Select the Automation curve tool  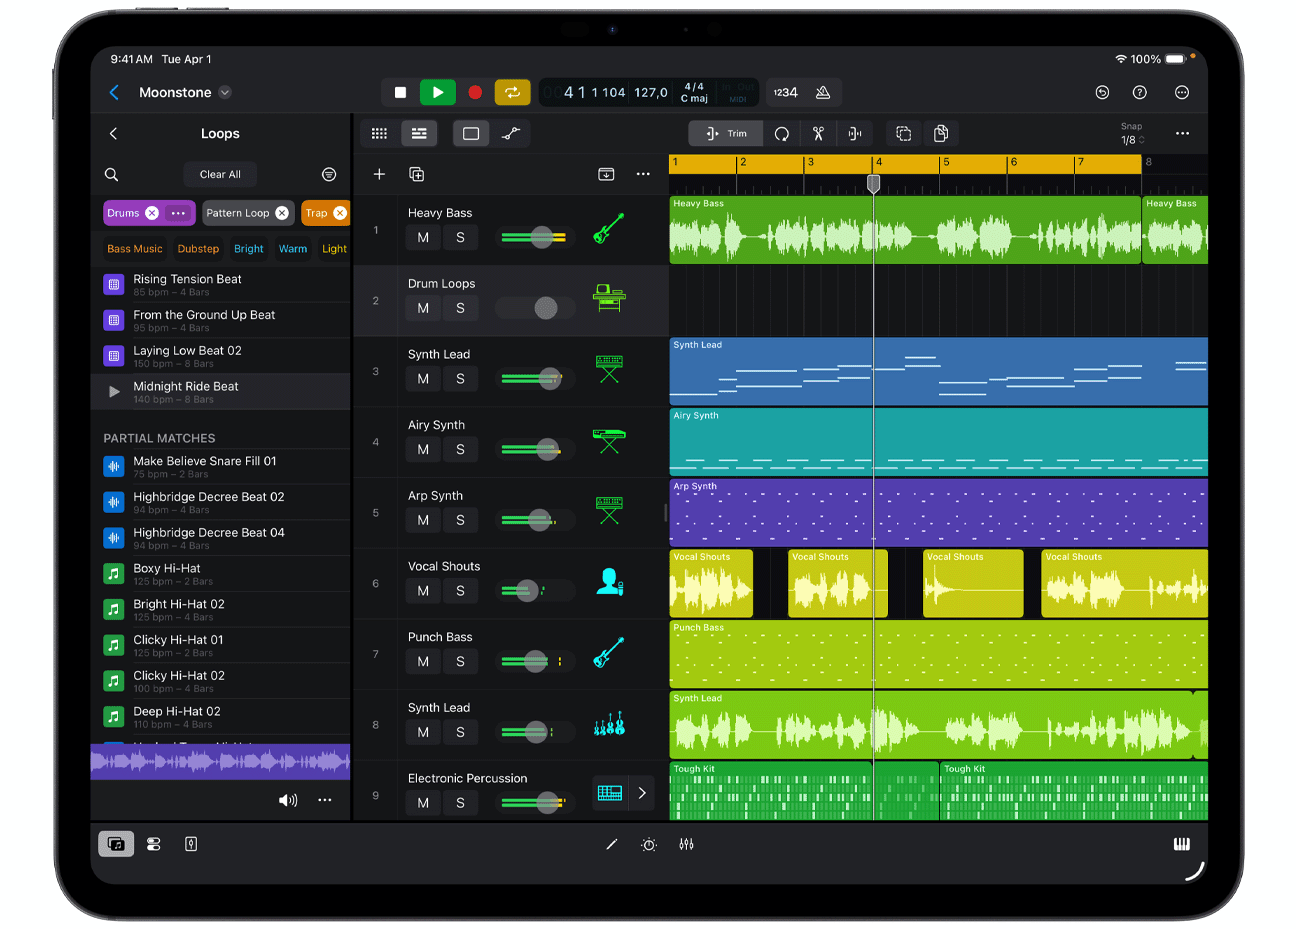(512, 133)
